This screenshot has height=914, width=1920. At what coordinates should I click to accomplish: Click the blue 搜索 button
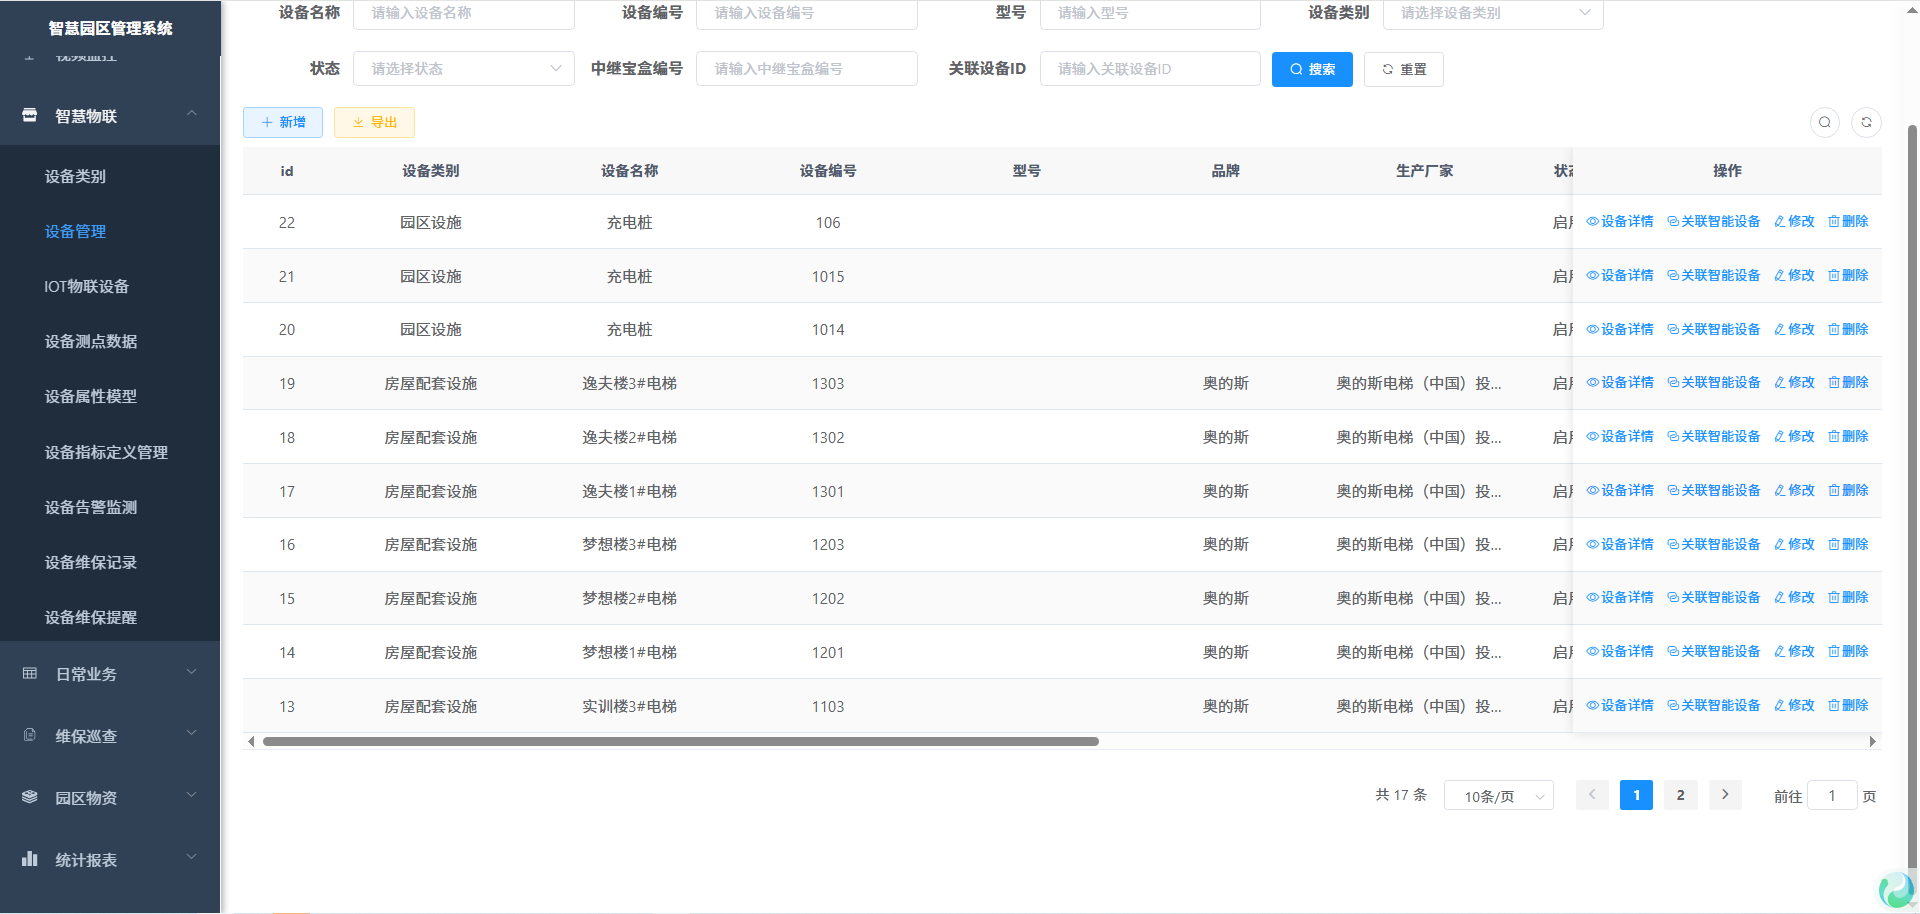1311,69
